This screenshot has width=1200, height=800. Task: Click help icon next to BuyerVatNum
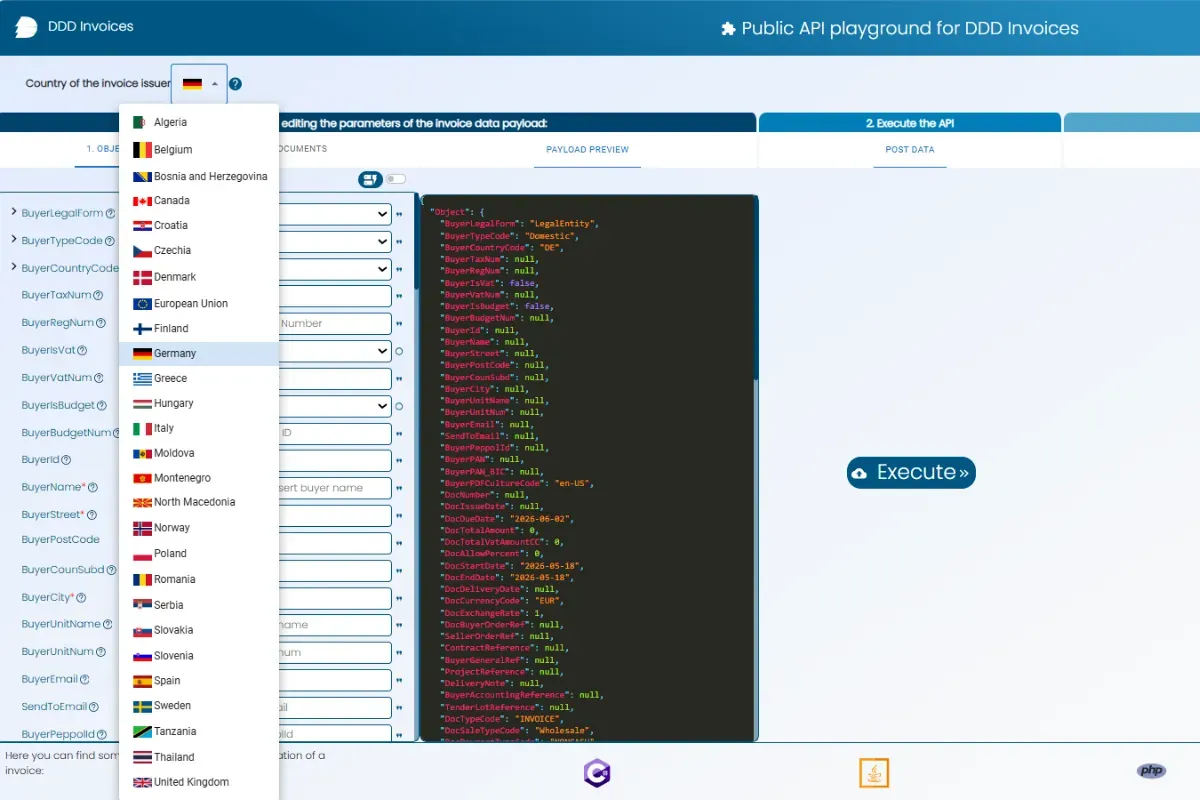click(x=99, y=379)
